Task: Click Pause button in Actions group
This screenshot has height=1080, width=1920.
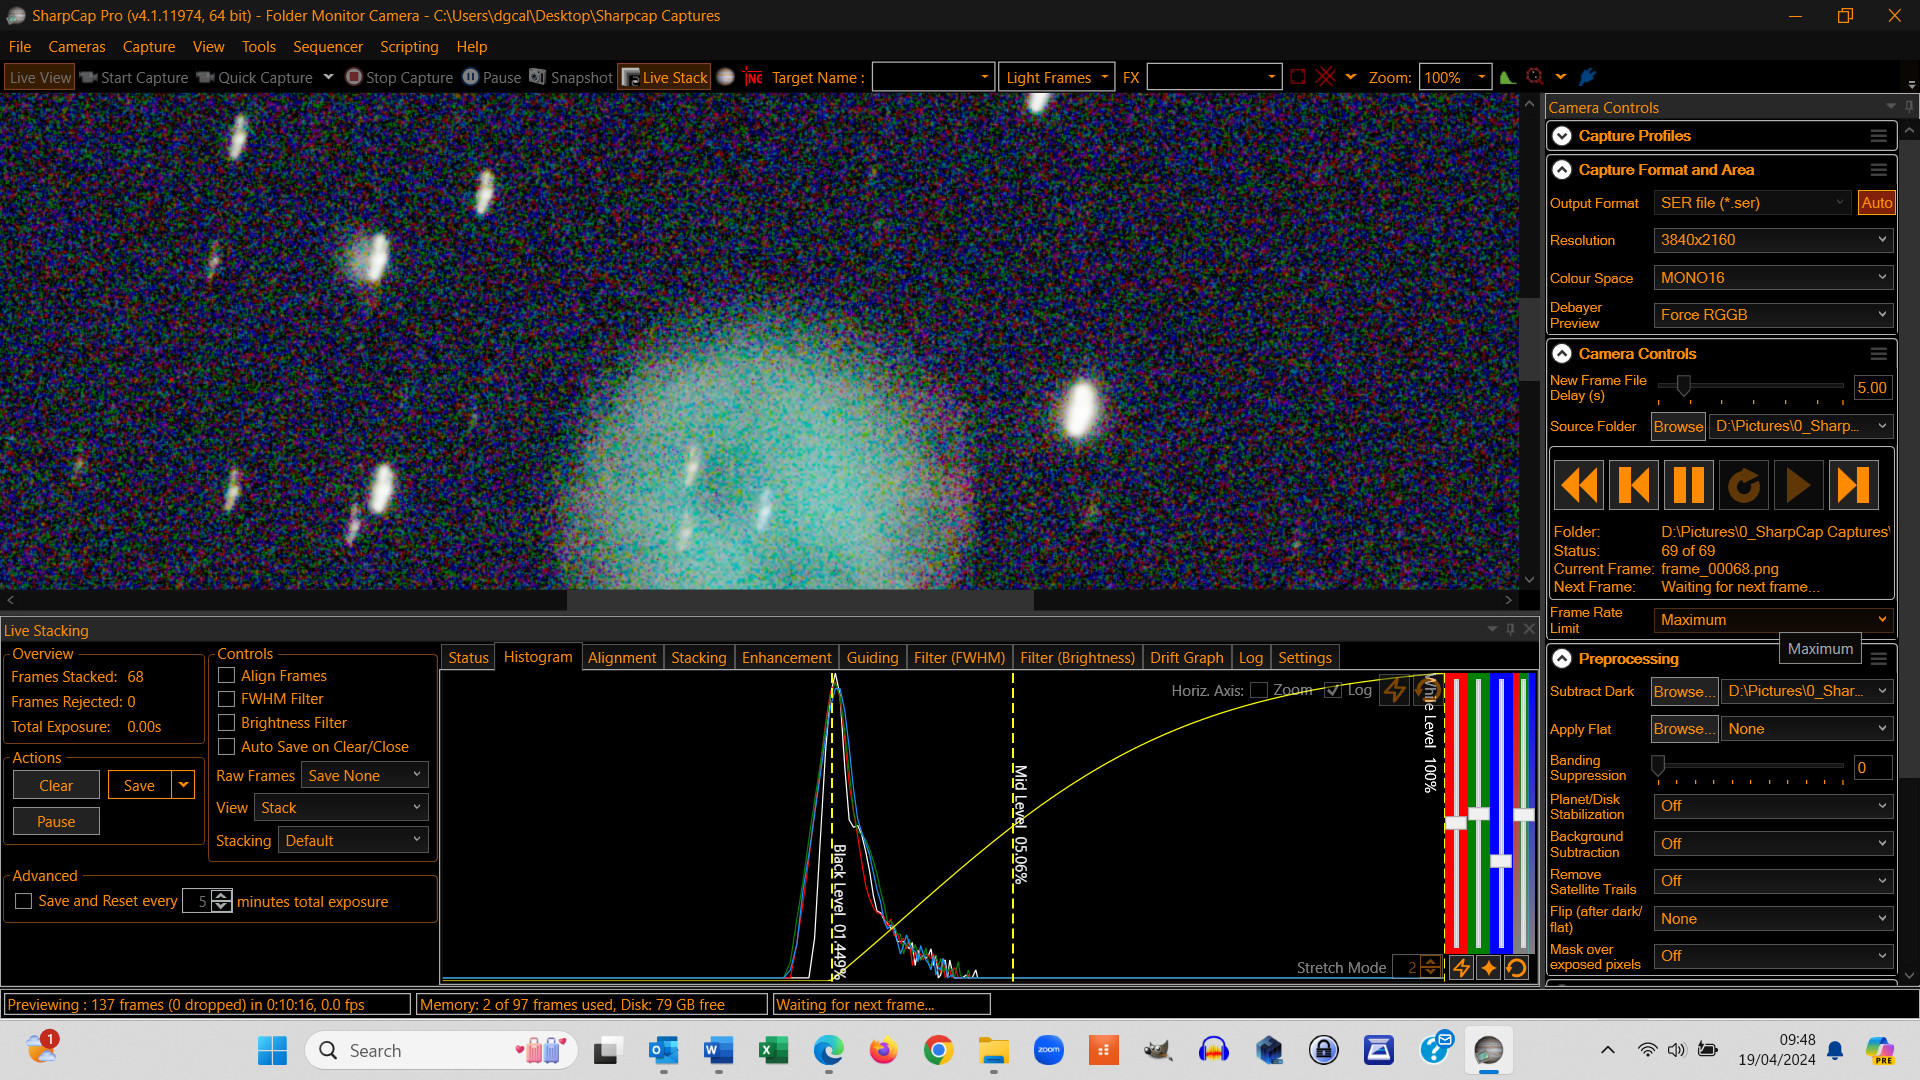Action: [x=56, y=822]
